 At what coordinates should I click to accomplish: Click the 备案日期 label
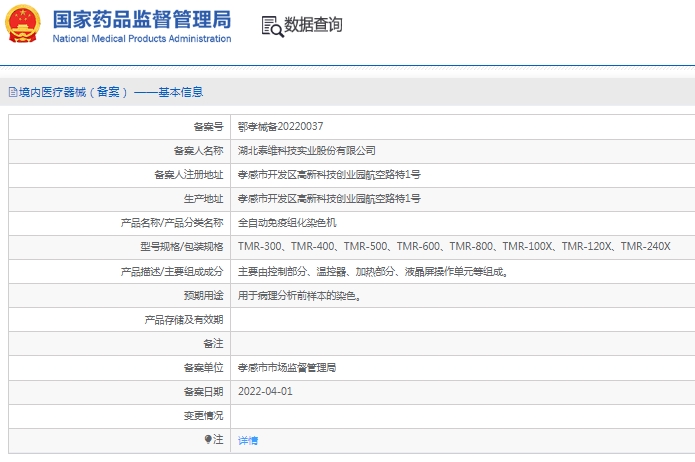pos(203,392)
